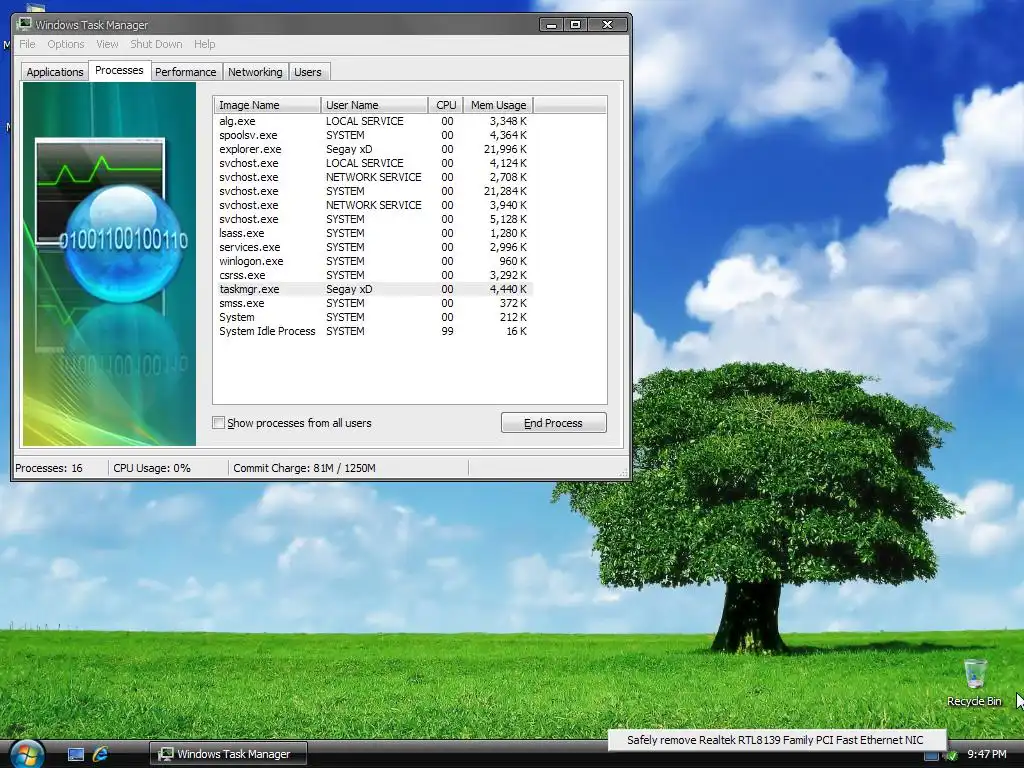Screen dimensions: 1024x768
Task: Select svchost.exe using 2,708 K
Action: pyautogui.click(x=374, y=177)
